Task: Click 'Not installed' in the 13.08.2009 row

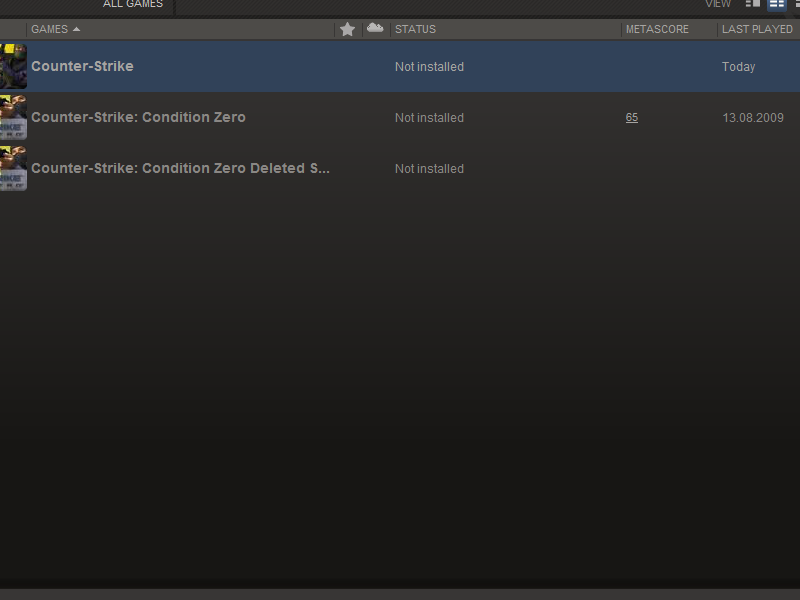Action: 429,118
